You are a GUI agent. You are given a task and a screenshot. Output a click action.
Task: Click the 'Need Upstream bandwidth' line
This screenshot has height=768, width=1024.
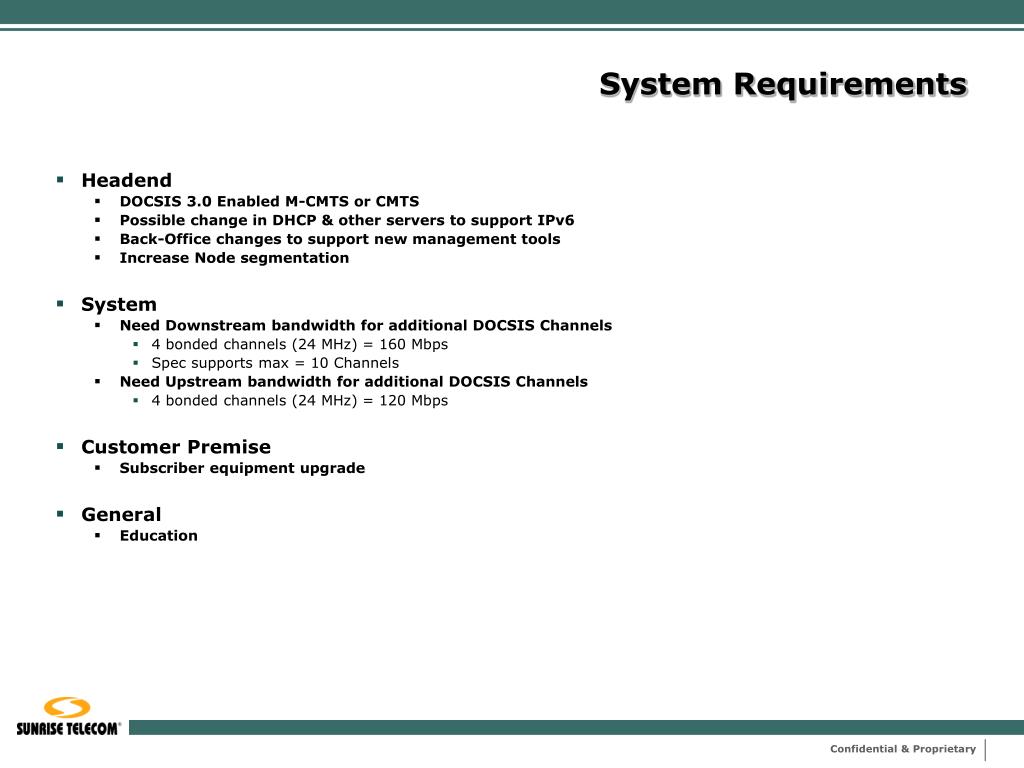(353, 381)
